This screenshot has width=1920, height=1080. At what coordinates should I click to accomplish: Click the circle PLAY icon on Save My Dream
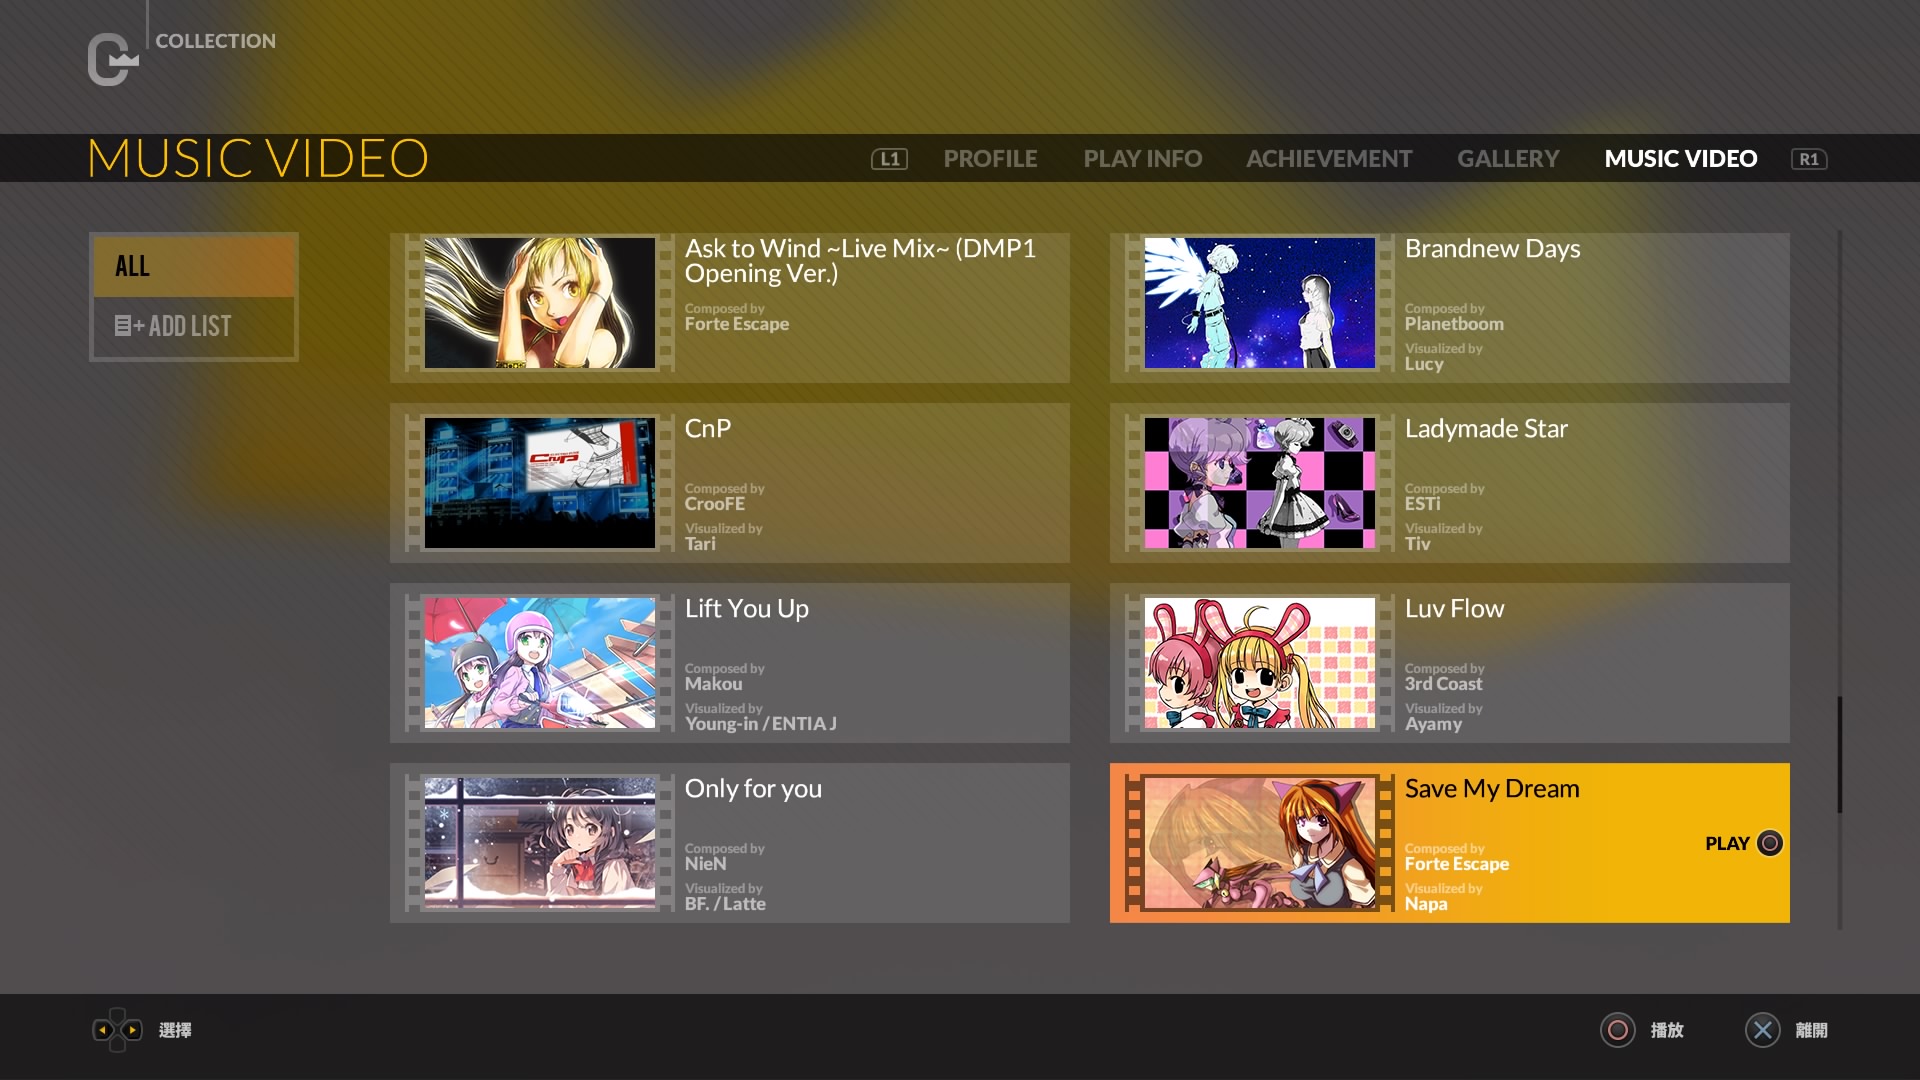tap(1770, 843)
